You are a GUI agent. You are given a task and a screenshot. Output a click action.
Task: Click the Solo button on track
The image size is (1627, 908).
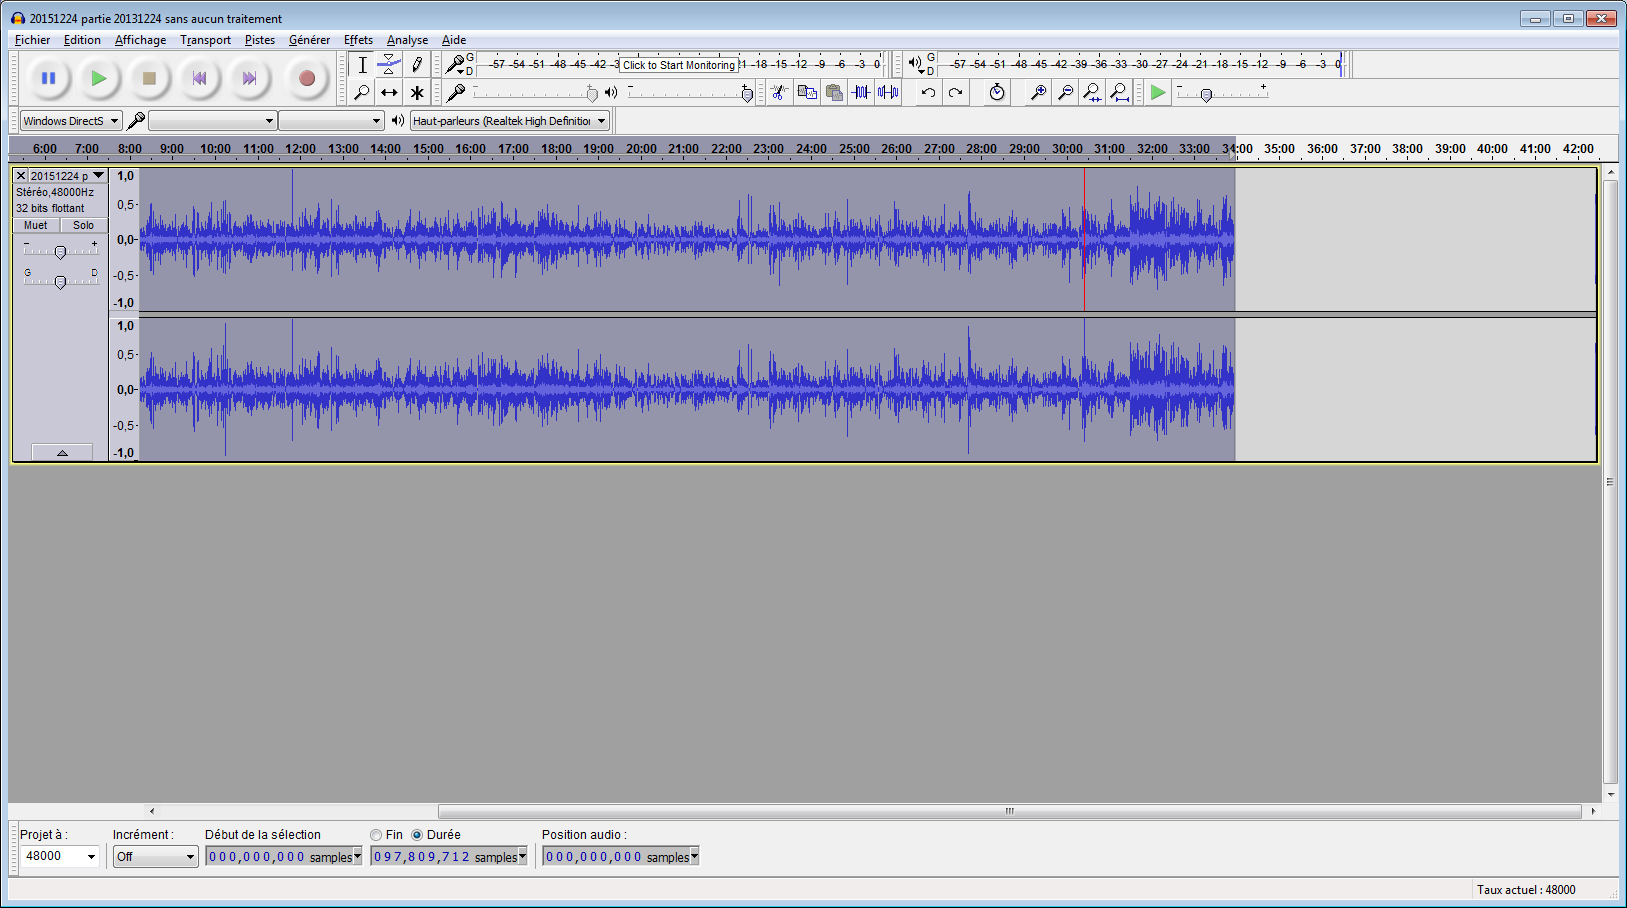83,225
